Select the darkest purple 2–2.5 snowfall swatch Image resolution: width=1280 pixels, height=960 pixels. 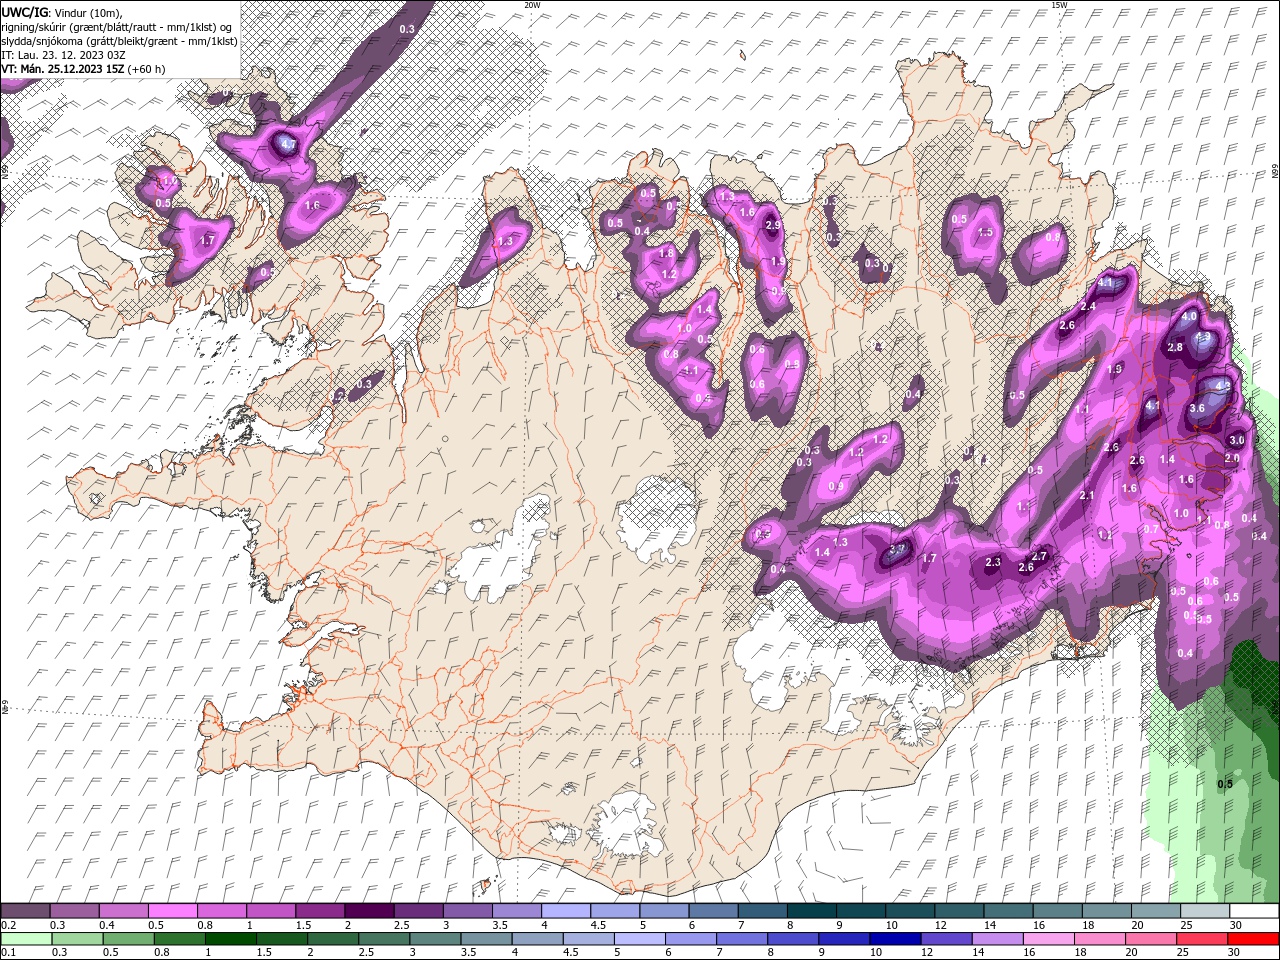pyautogui.click(x=368, y=911)
